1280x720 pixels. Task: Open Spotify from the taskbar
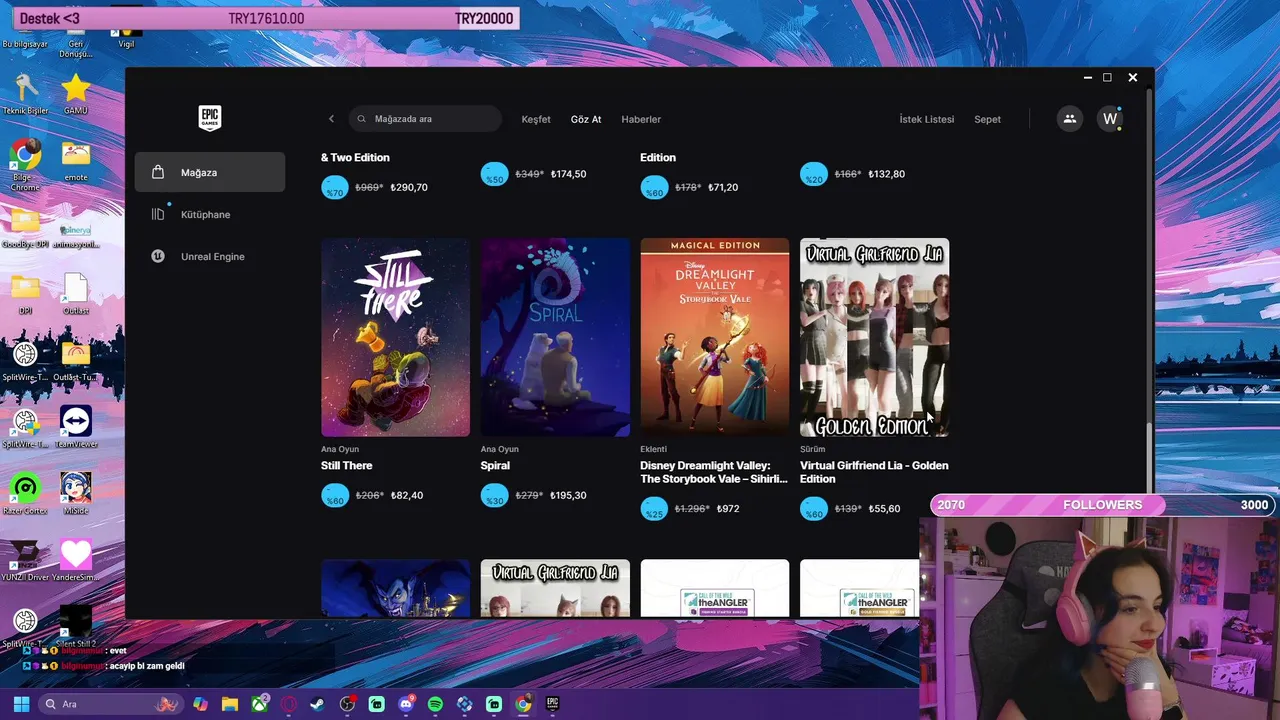click(435, 704)
